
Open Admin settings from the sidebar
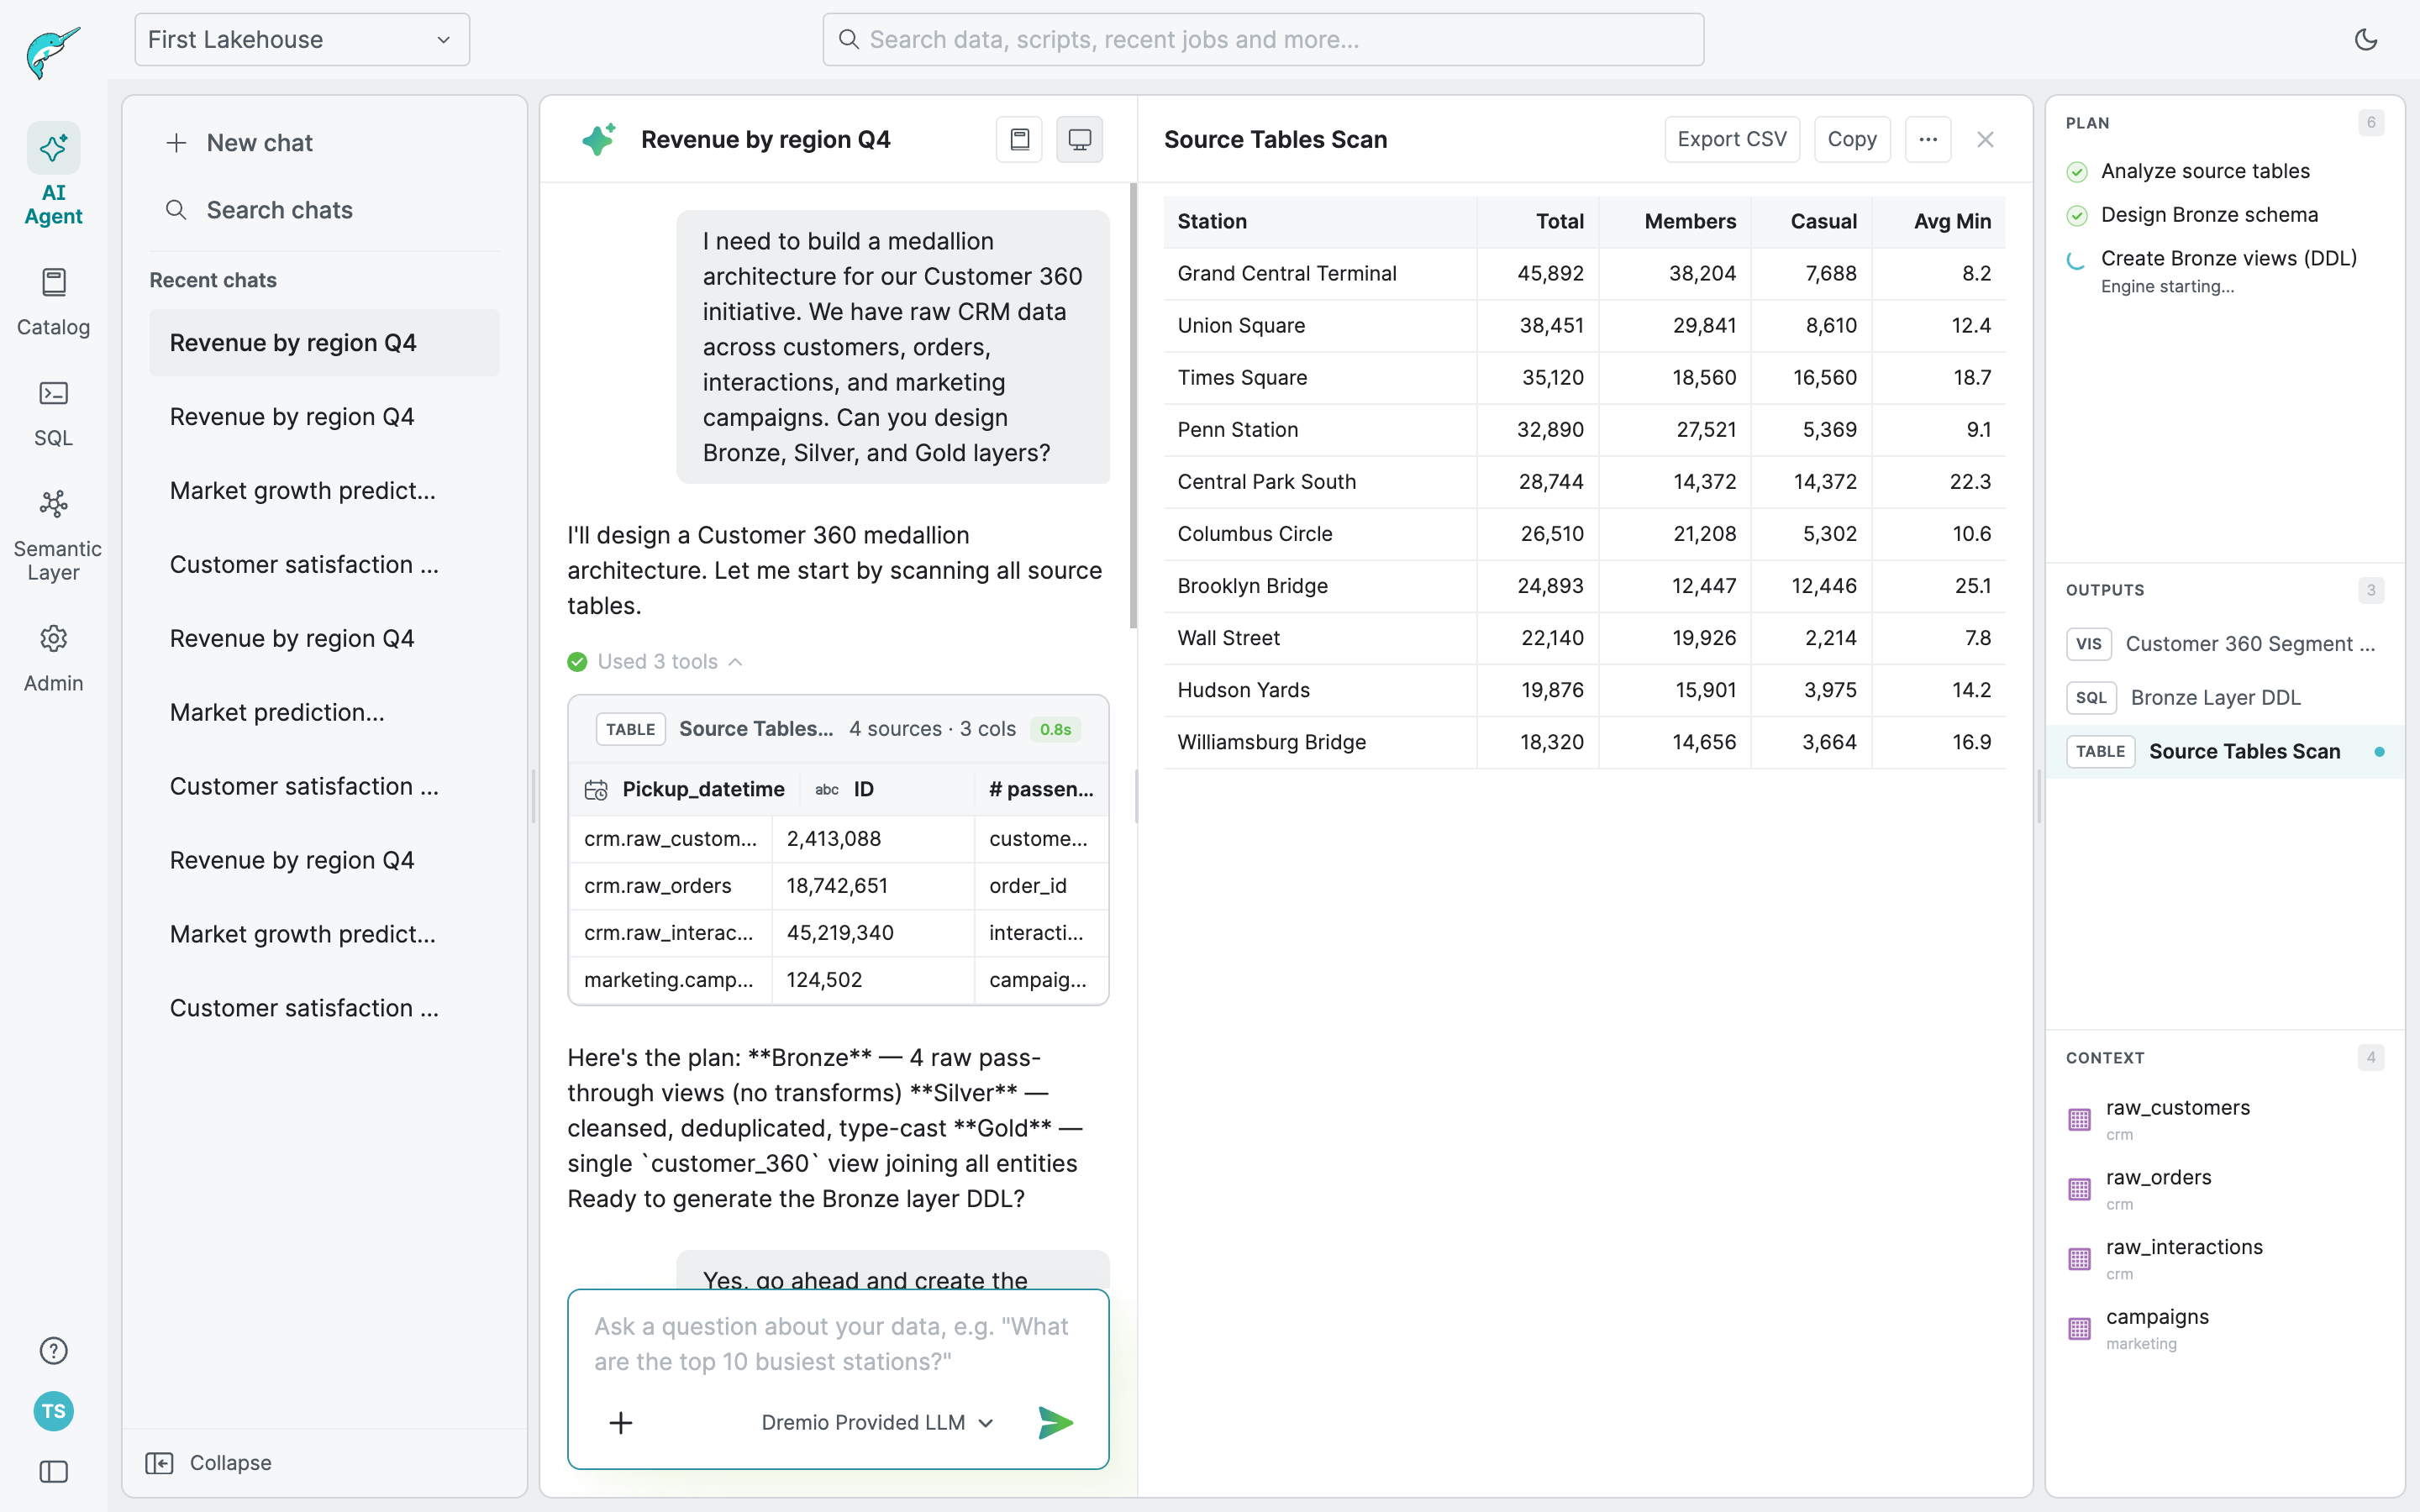pyautogui.click(x=54, y=655)
